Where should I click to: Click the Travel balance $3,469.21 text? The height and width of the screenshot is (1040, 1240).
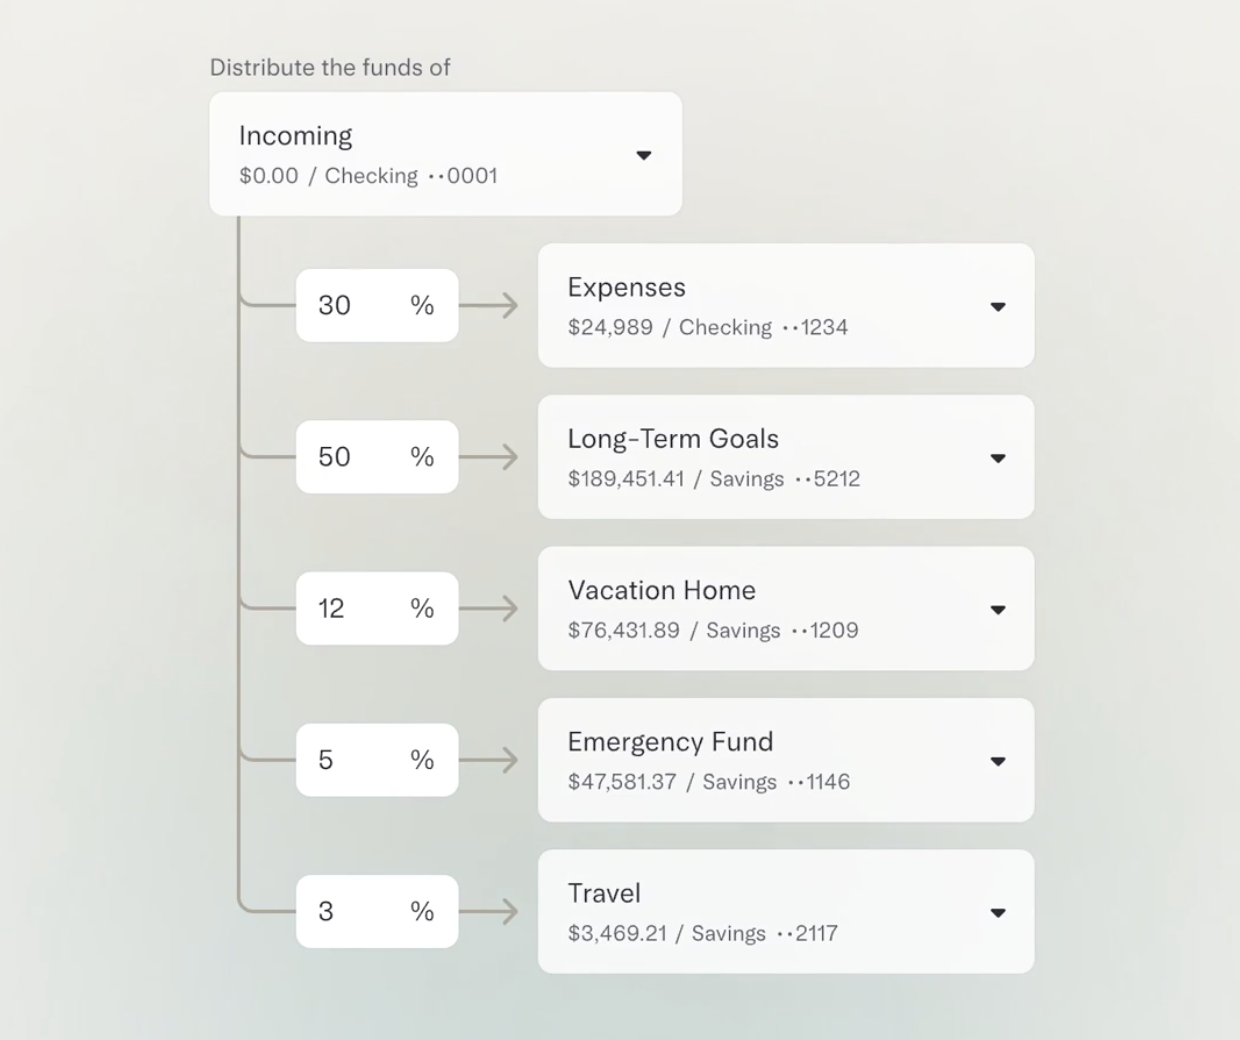pyautogui.click(x=617, y=934)
